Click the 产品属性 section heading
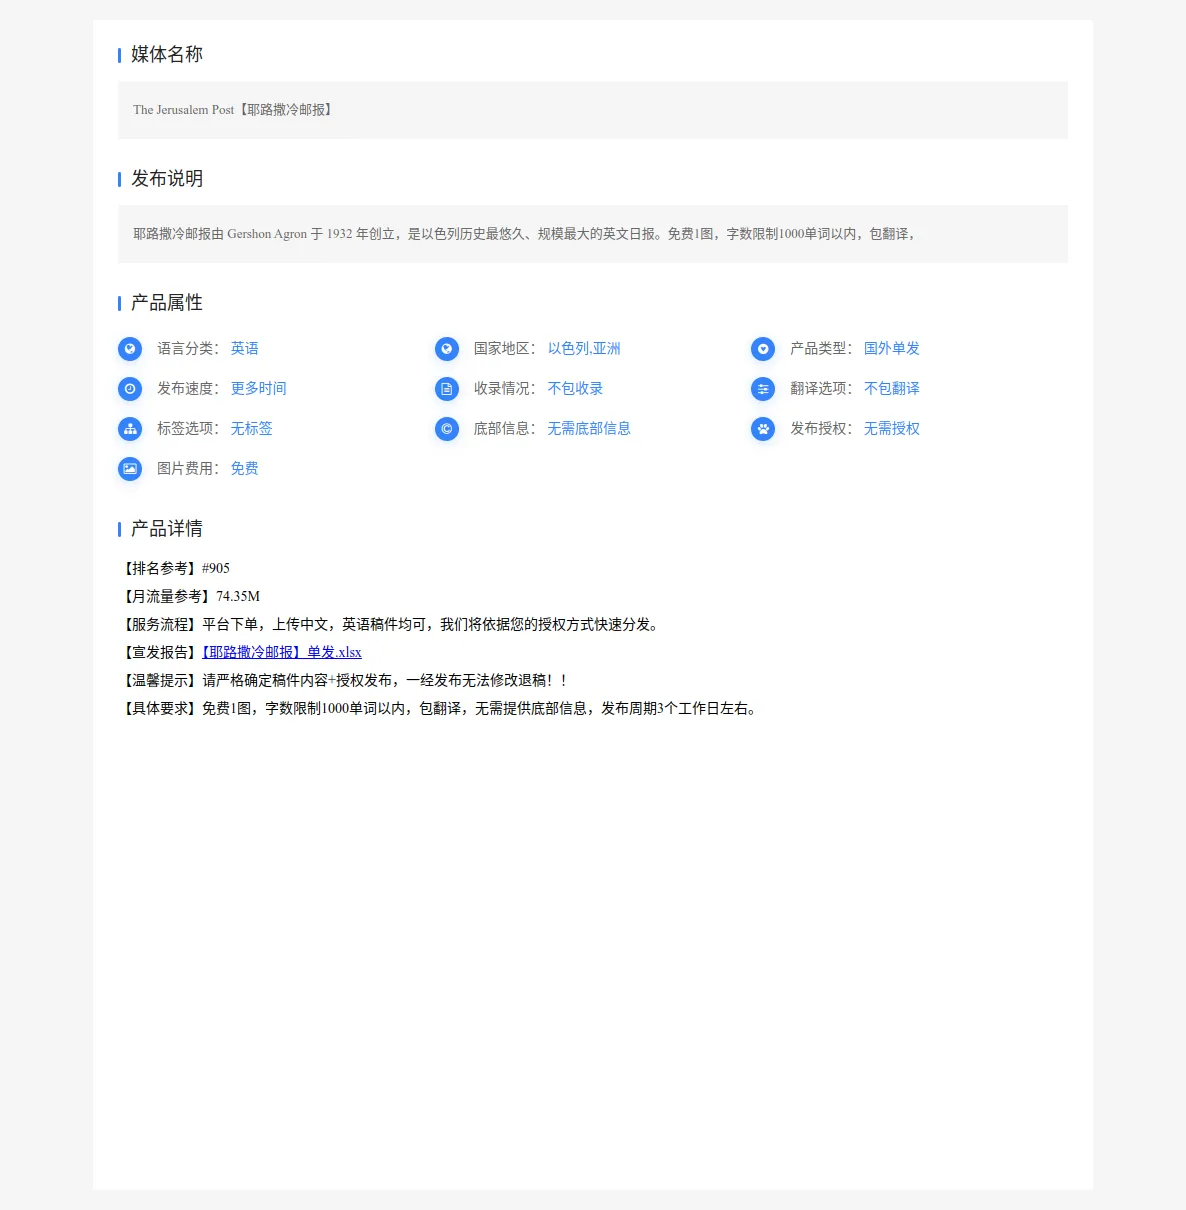The height and width of the screenshot is (1210, 1186). click(167, 302)
